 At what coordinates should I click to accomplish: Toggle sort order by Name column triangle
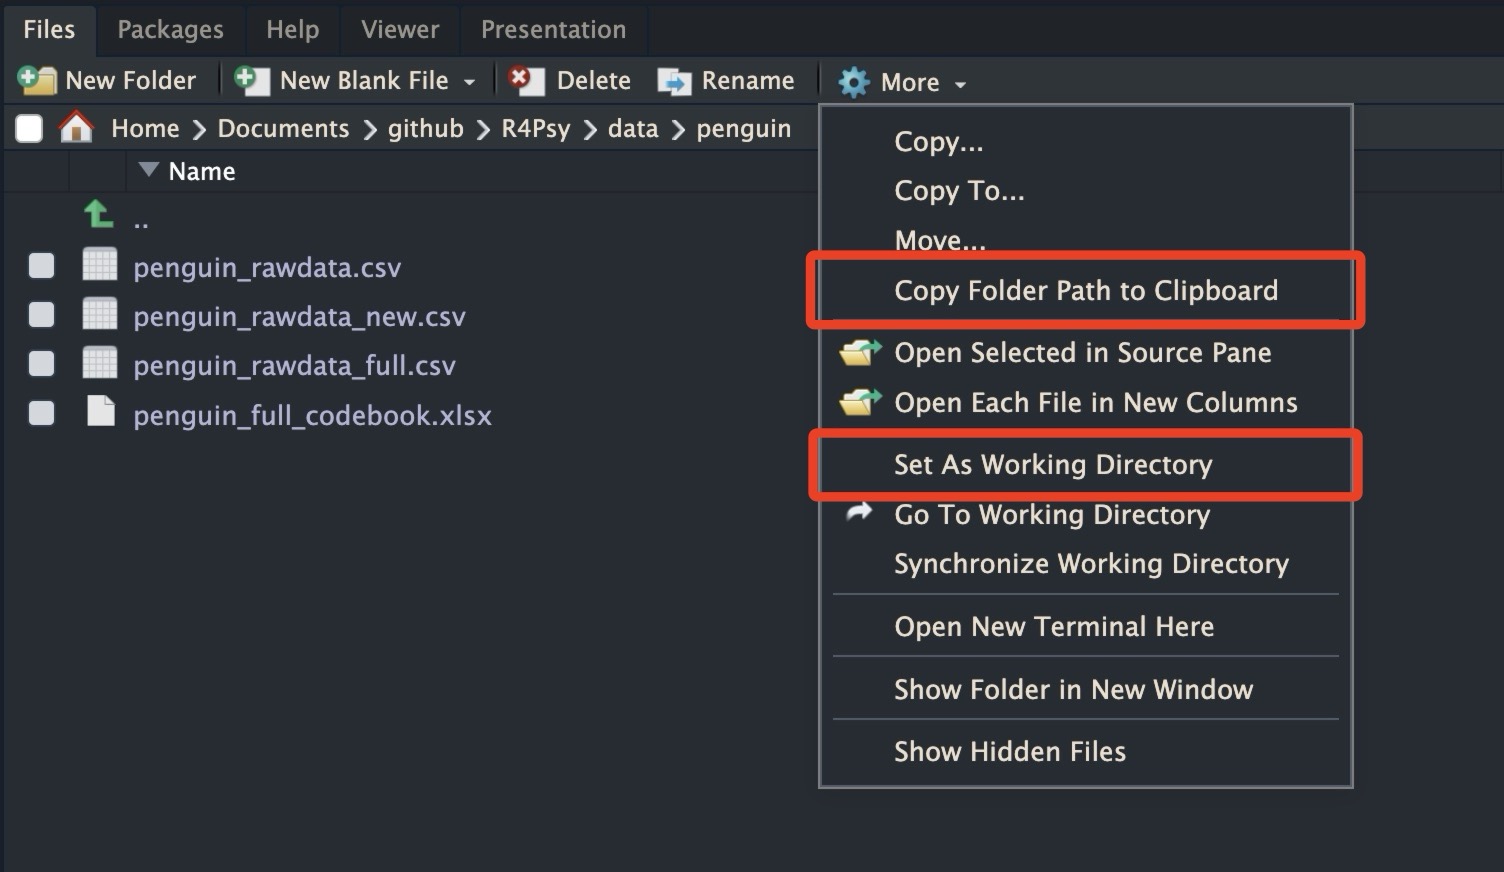[x=149, y=170]
